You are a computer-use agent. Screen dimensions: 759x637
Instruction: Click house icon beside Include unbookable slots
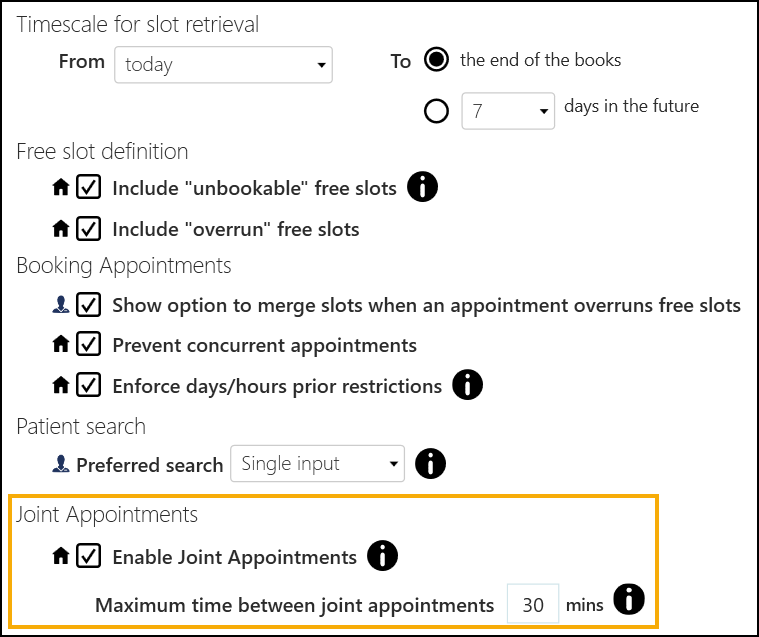61,188
